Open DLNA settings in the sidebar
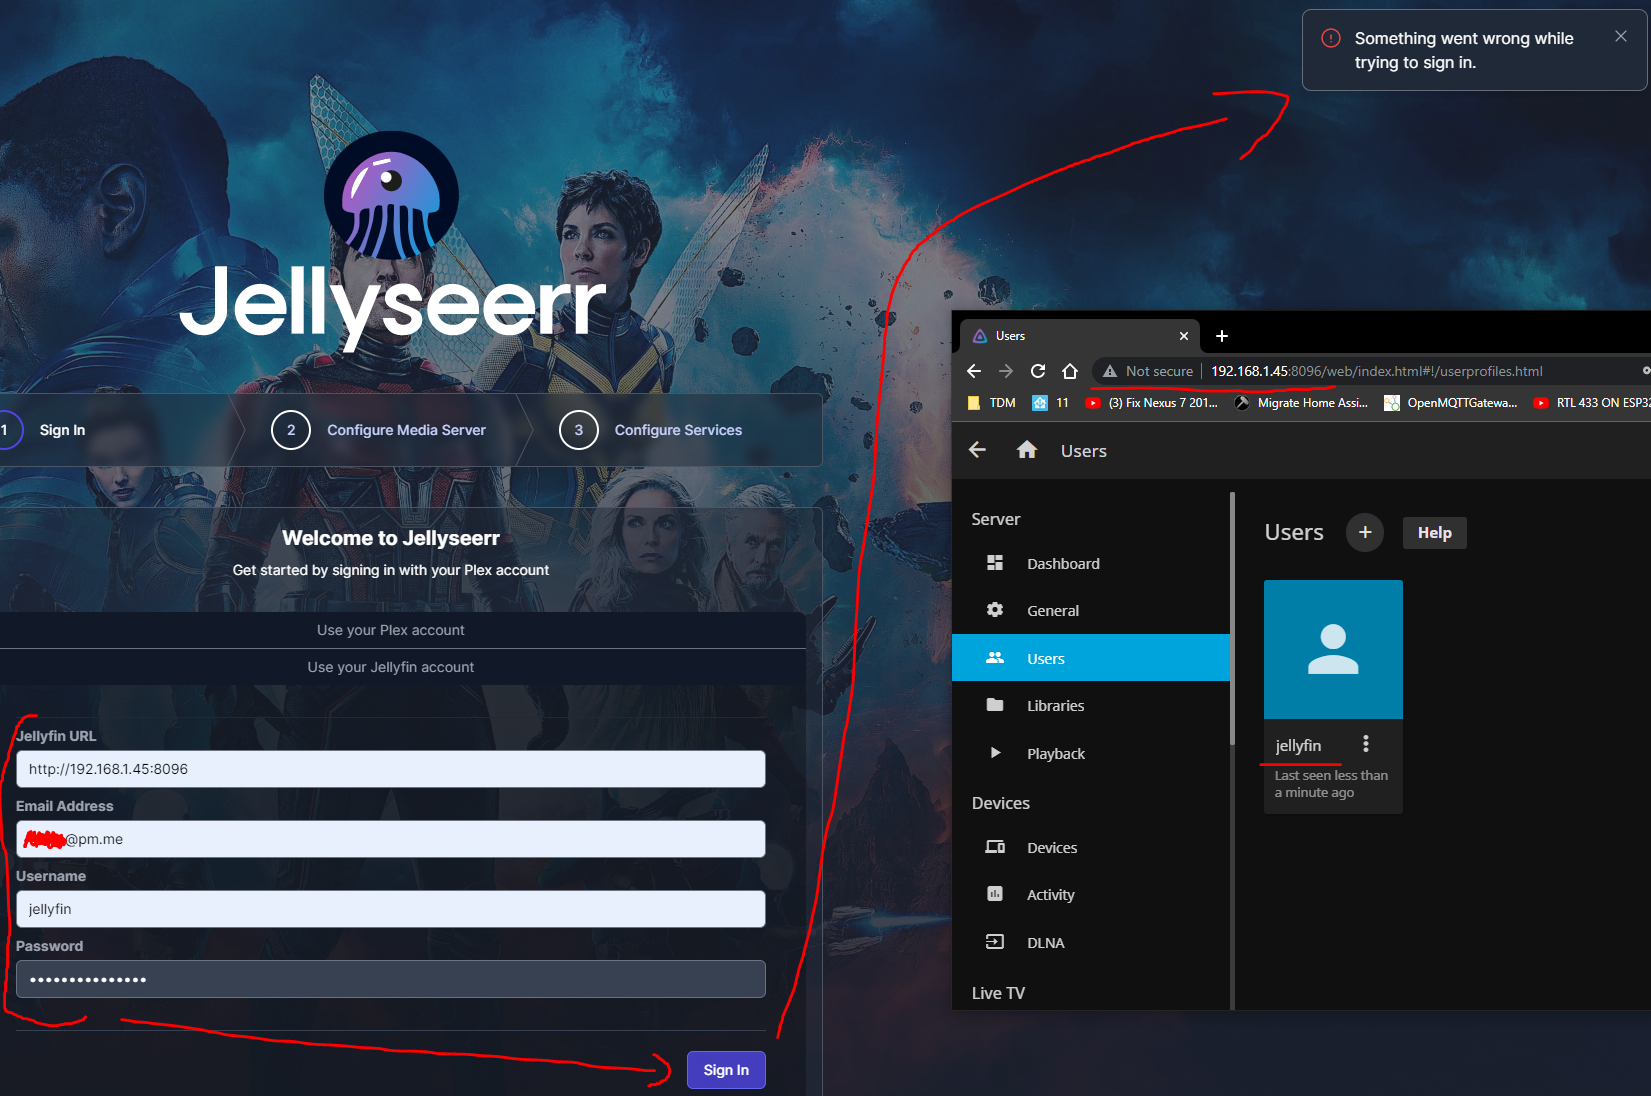The height and width of the screenshot is (1096, 1651). (1046, 942)
